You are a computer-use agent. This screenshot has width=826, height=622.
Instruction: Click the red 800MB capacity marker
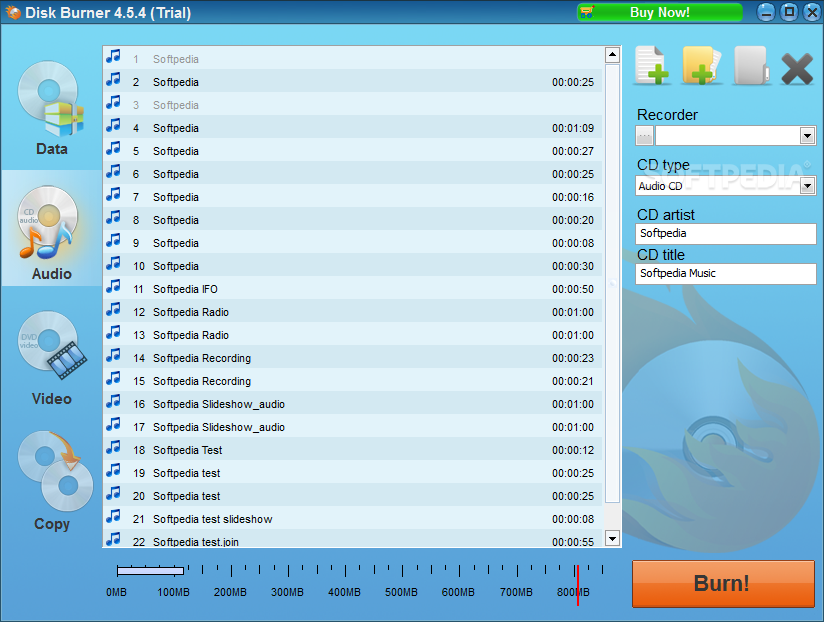577,585
